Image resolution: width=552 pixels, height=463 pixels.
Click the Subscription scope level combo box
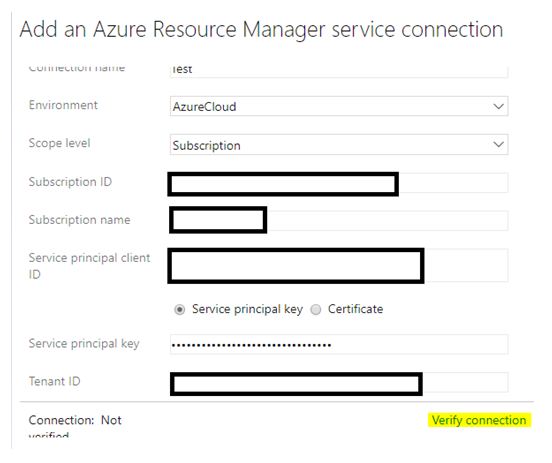click(x=339, y=144)
